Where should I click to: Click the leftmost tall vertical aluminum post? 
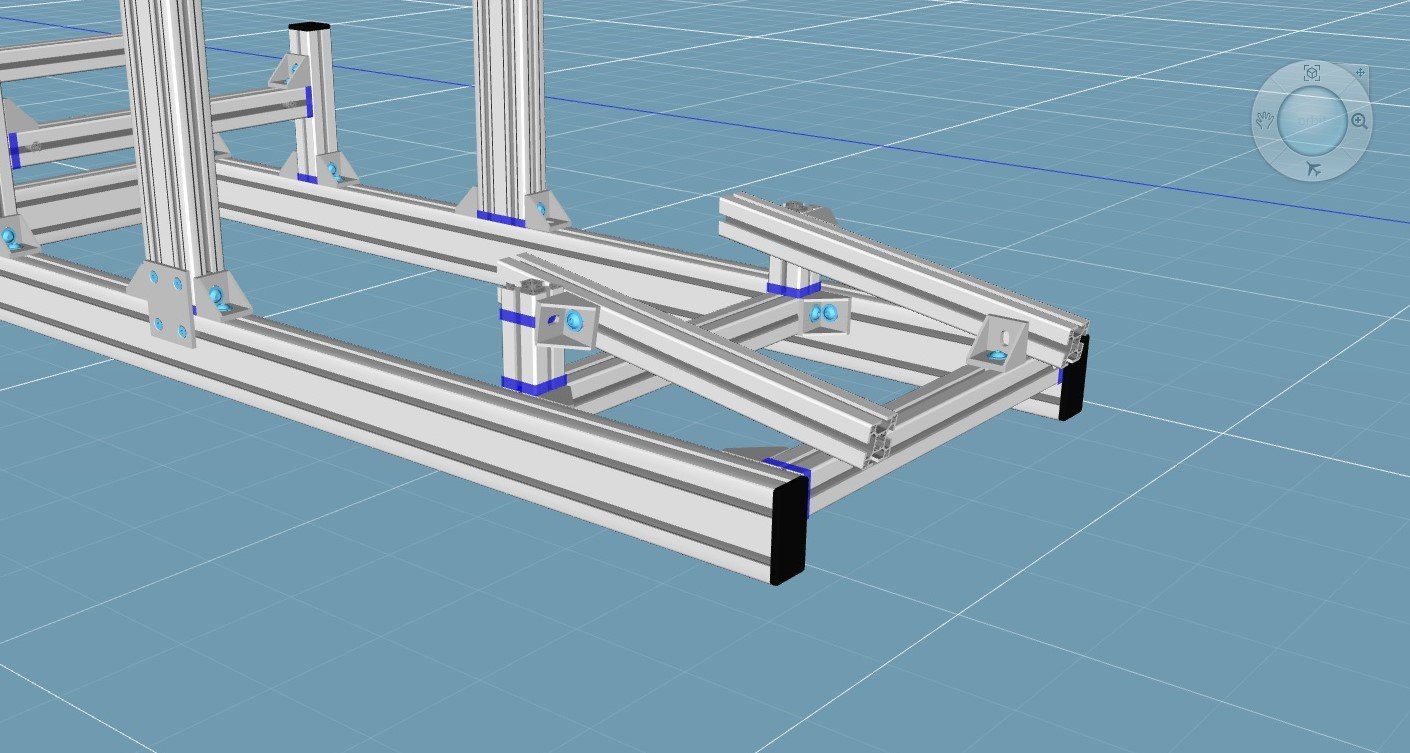pos(168,130)
